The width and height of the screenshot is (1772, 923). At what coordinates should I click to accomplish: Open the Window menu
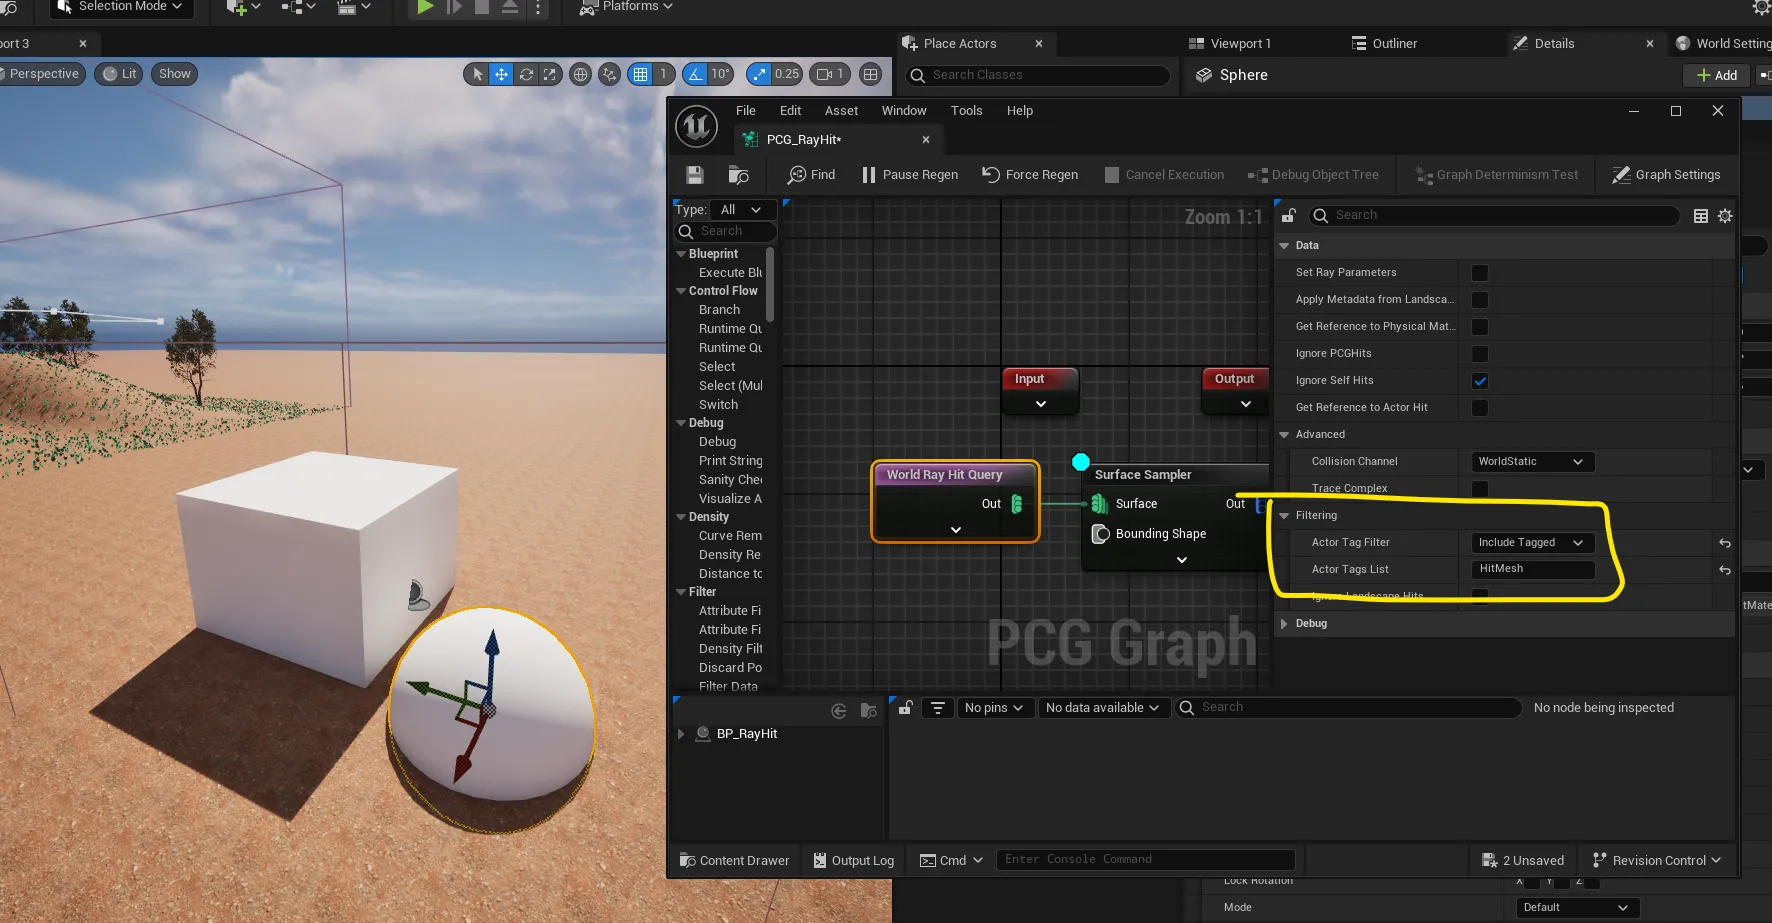[x=904, y=111]
